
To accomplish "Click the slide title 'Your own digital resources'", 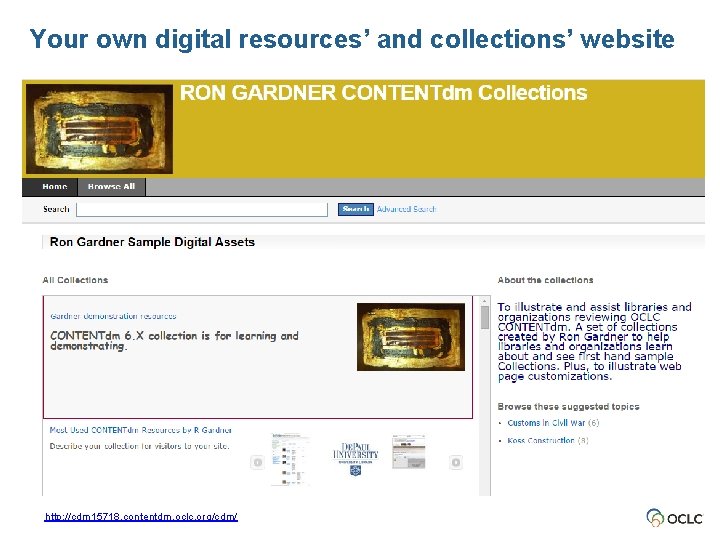I will 352,39.
